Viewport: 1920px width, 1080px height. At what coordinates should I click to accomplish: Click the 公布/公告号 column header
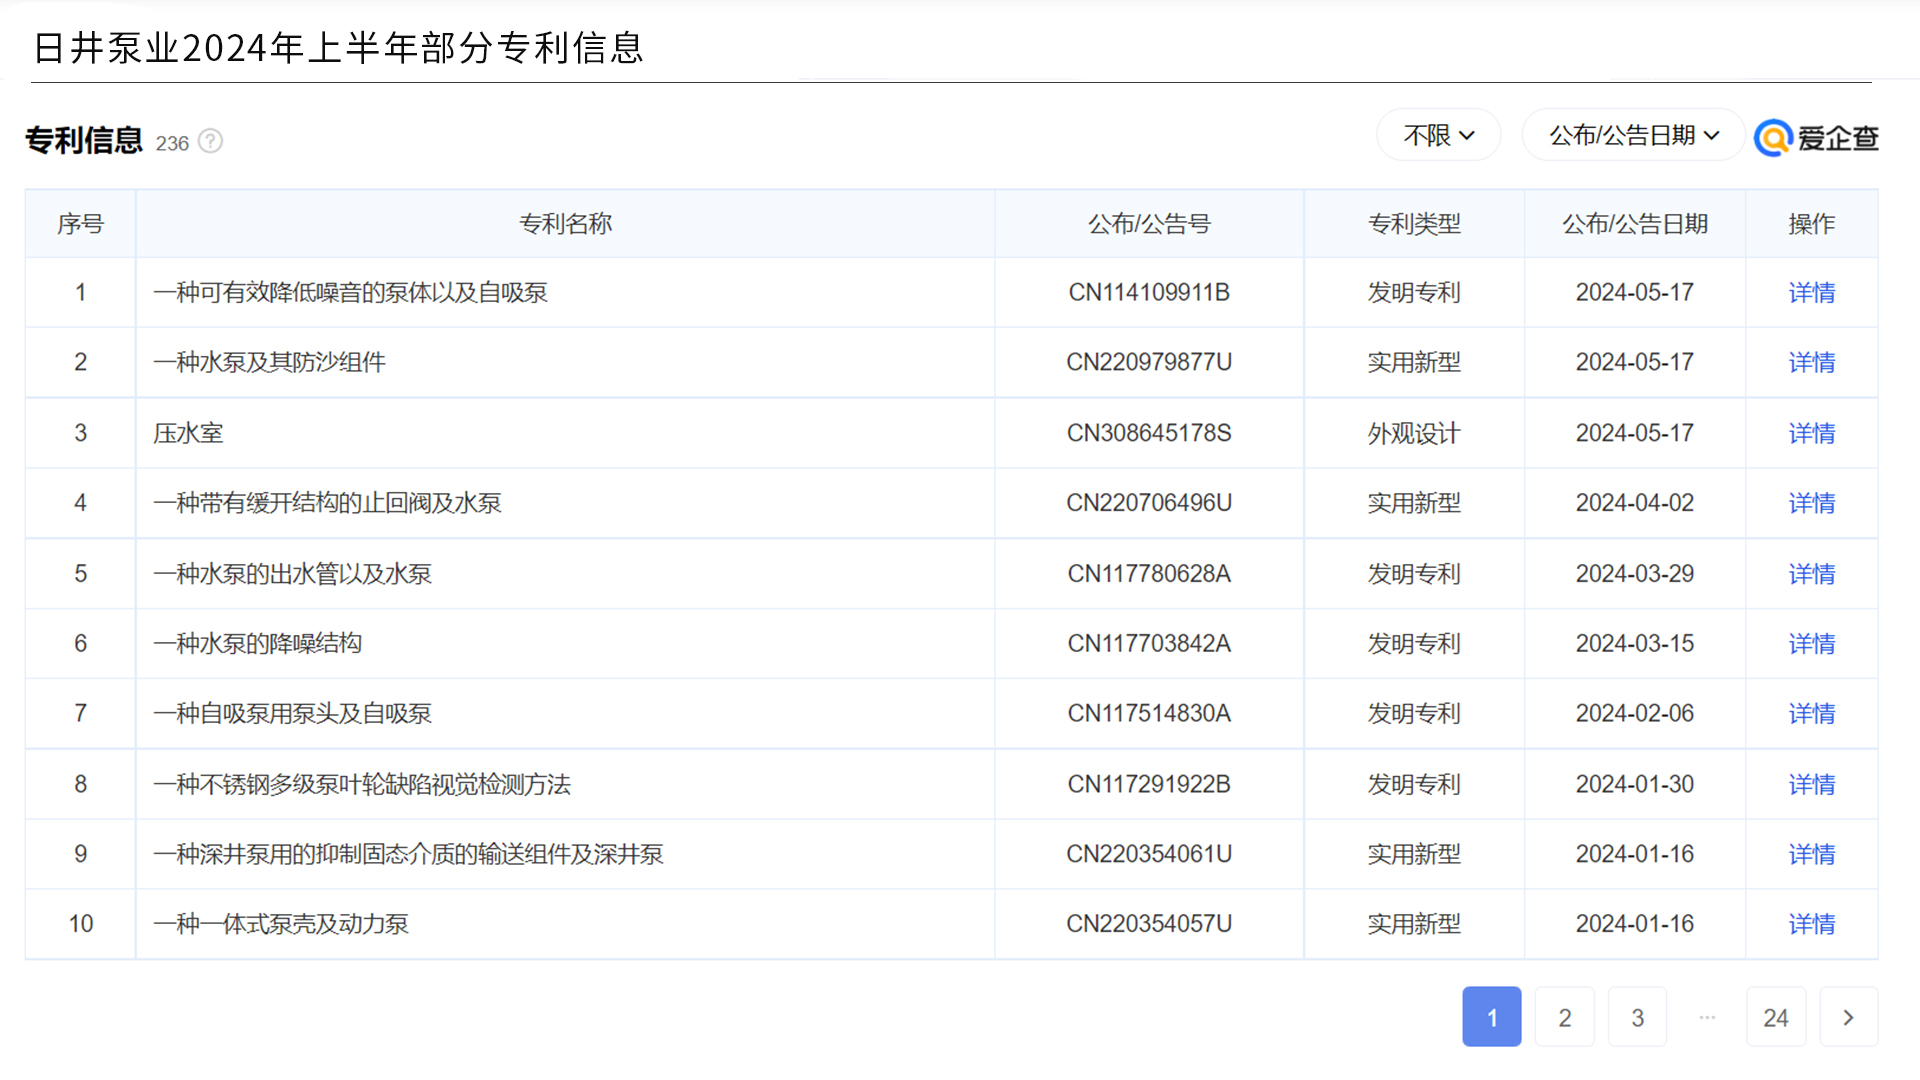coord(1149,224)
